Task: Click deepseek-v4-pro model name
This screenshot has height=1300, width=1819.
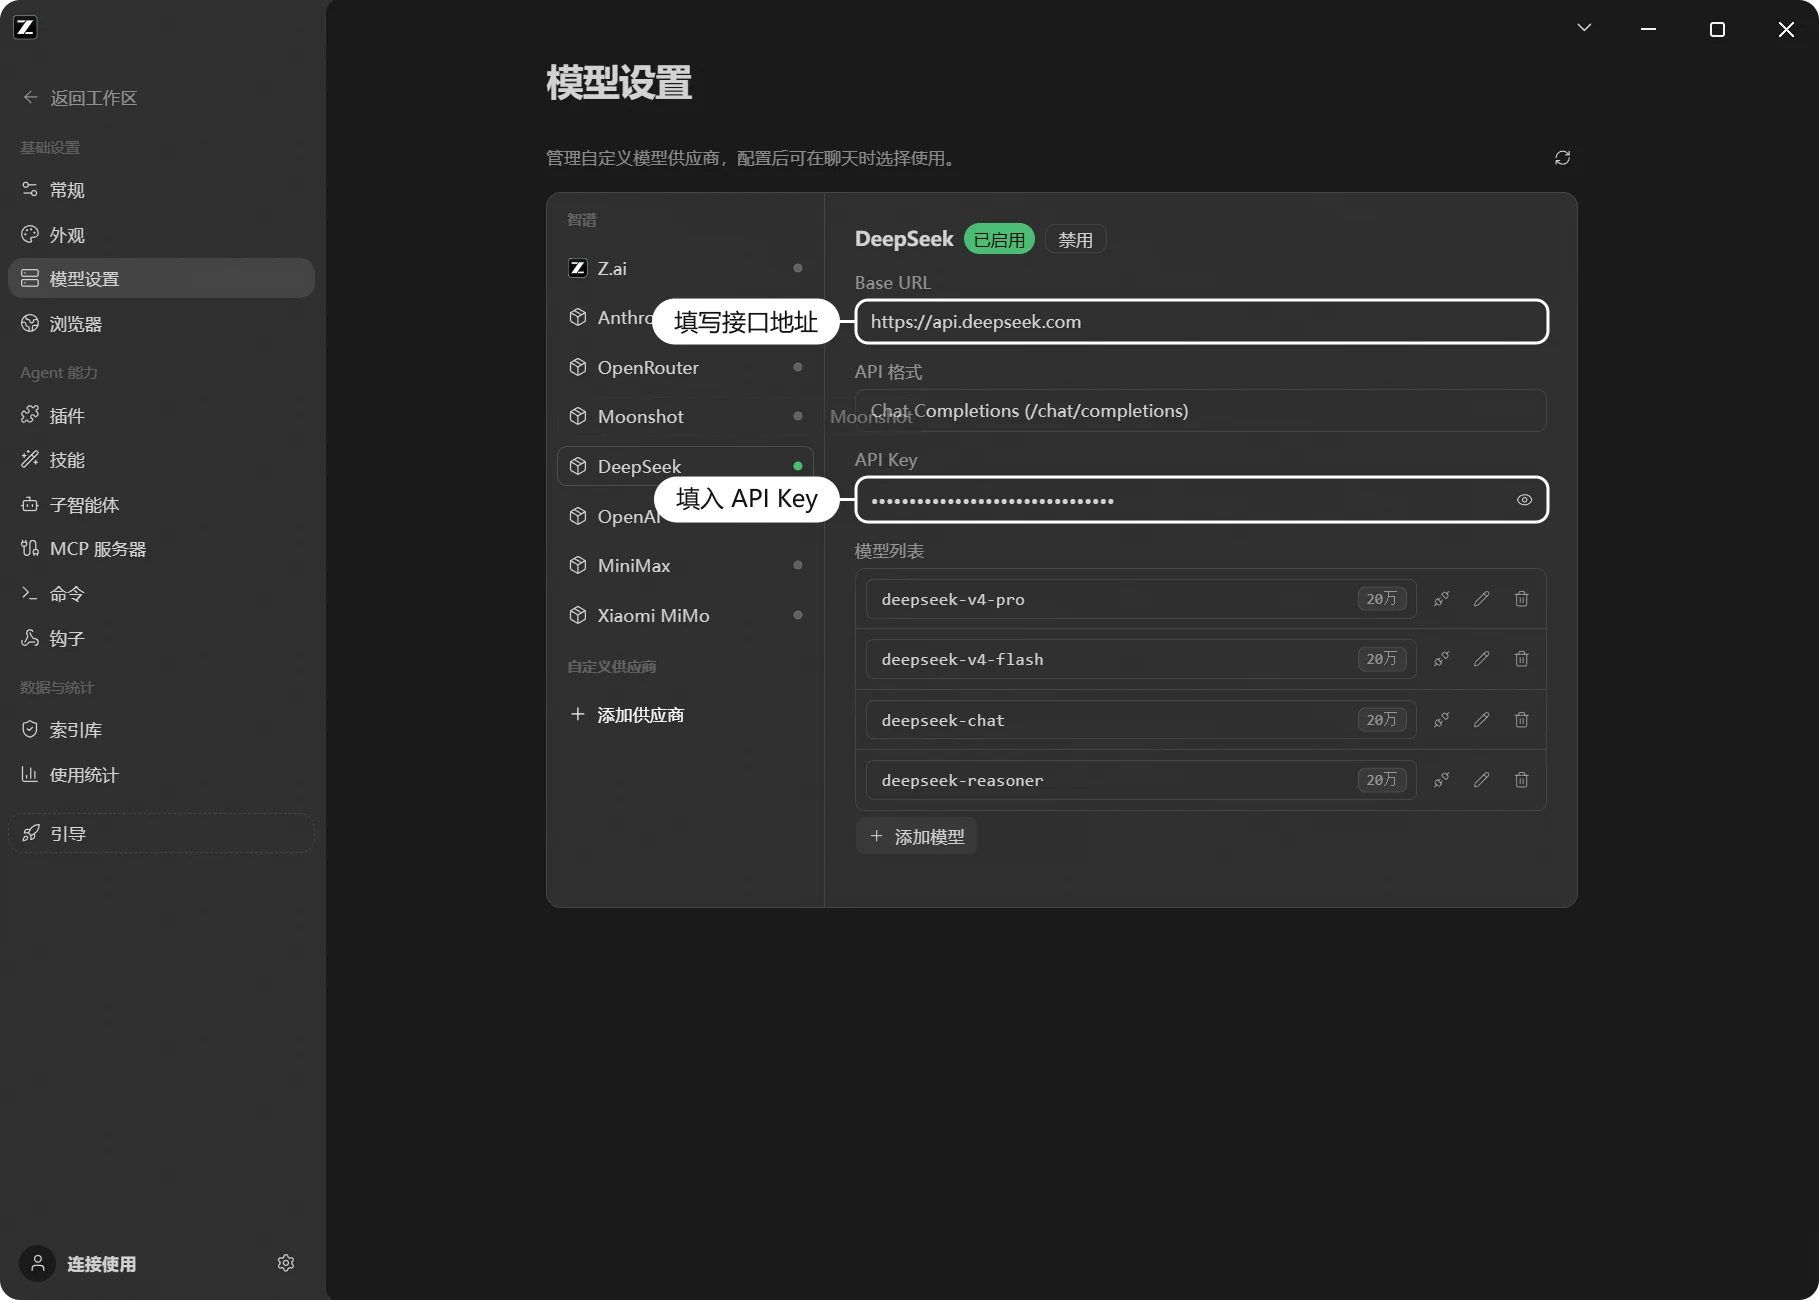Action: point(953,599)
